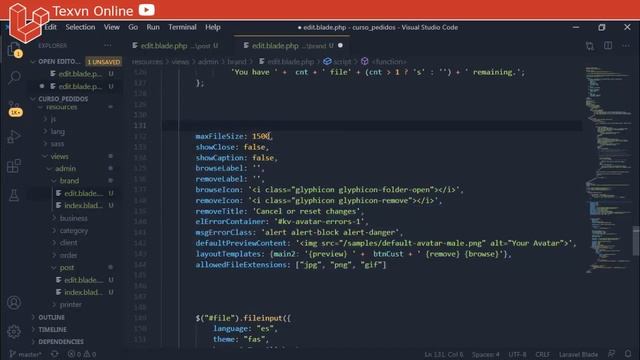
Task: Open Run and Debug view
Action: (x=14, y=137)
